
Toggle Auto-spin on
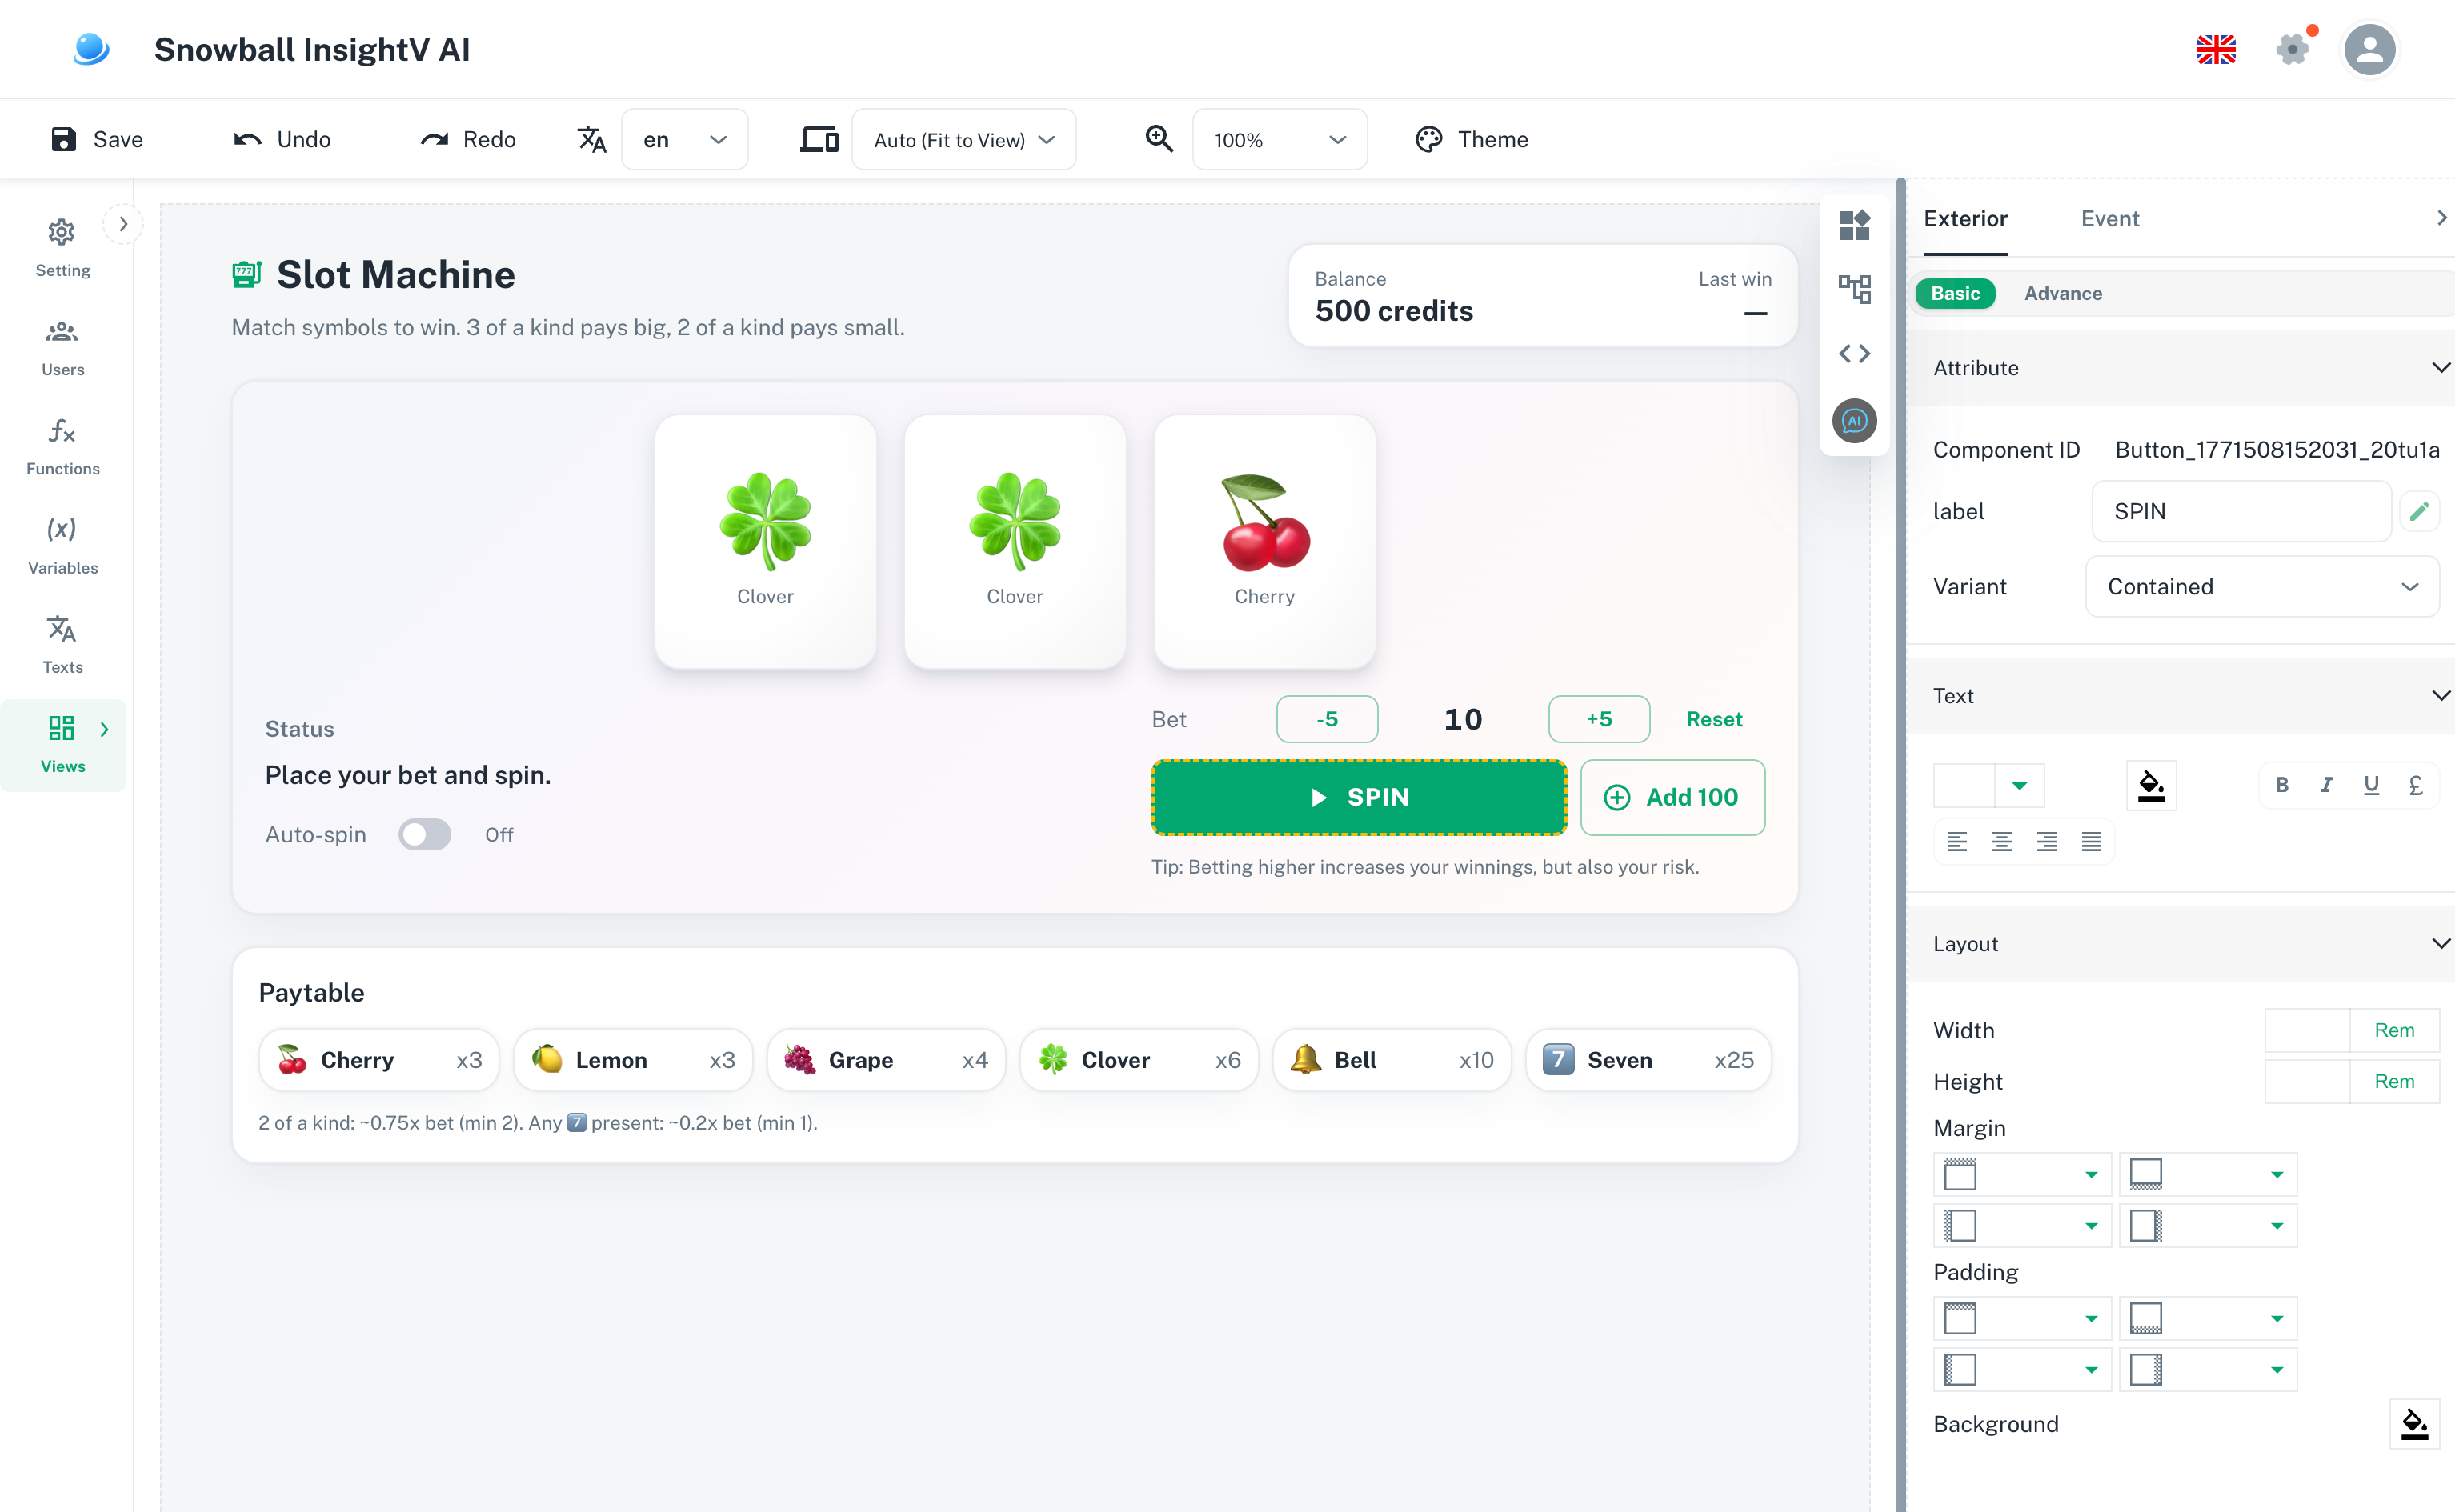pos(425,834)
